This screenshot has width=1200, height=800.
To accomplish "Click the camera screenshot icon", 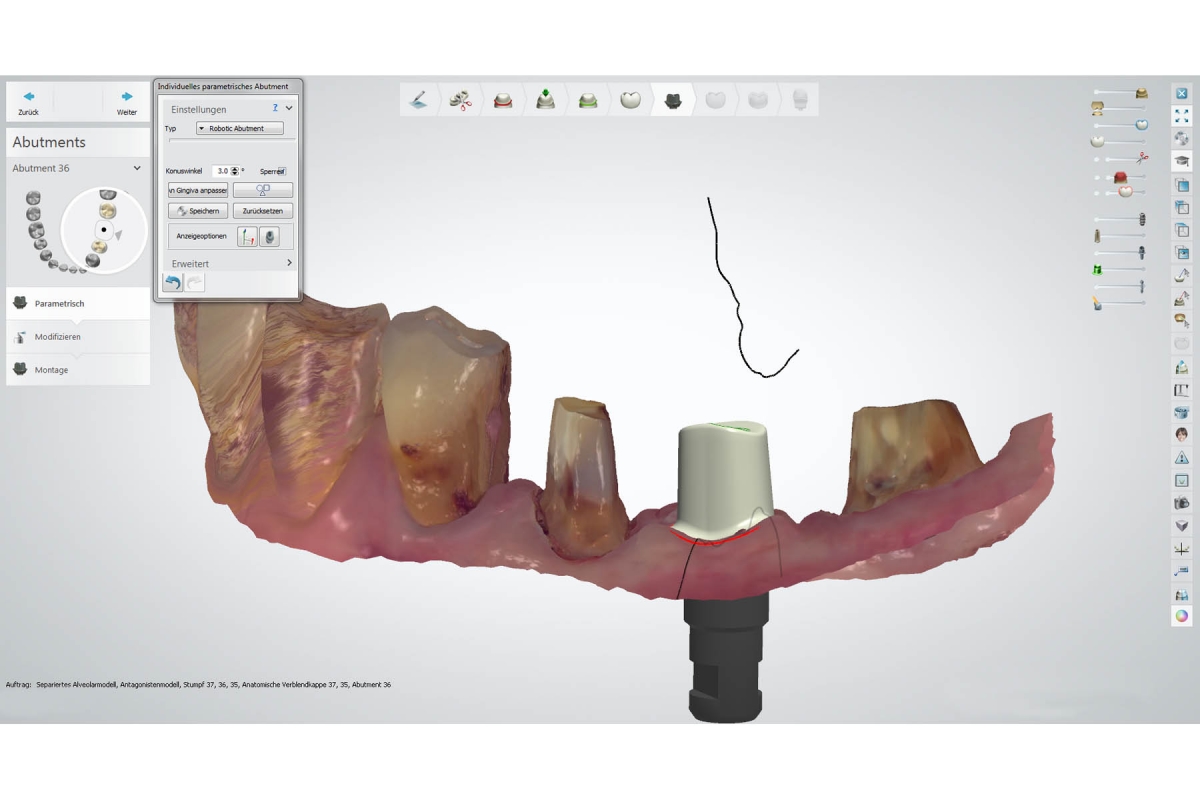I will pos(1181,503).
